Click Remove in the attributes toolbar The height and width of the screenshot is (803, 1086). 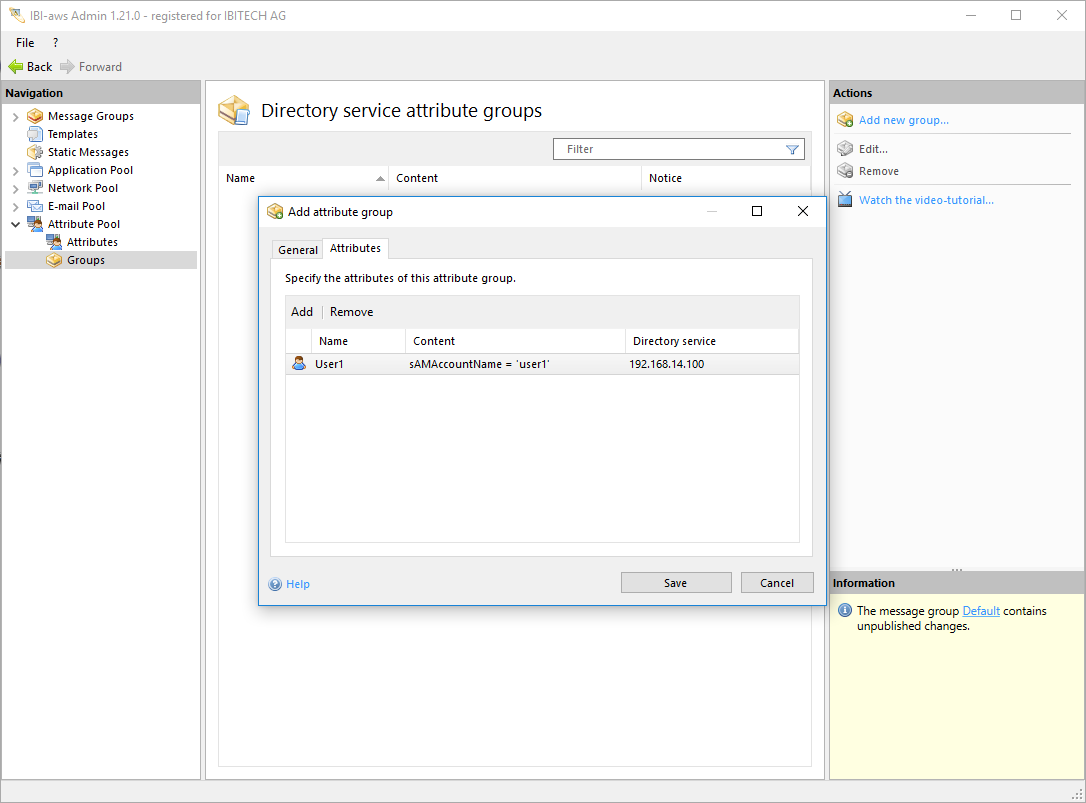[351, 312]
